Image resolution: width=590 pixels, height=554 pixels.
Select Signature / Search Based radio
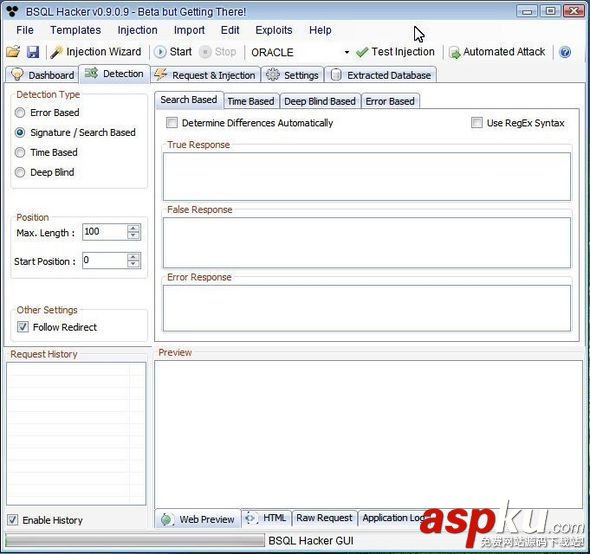pos(20,132)
